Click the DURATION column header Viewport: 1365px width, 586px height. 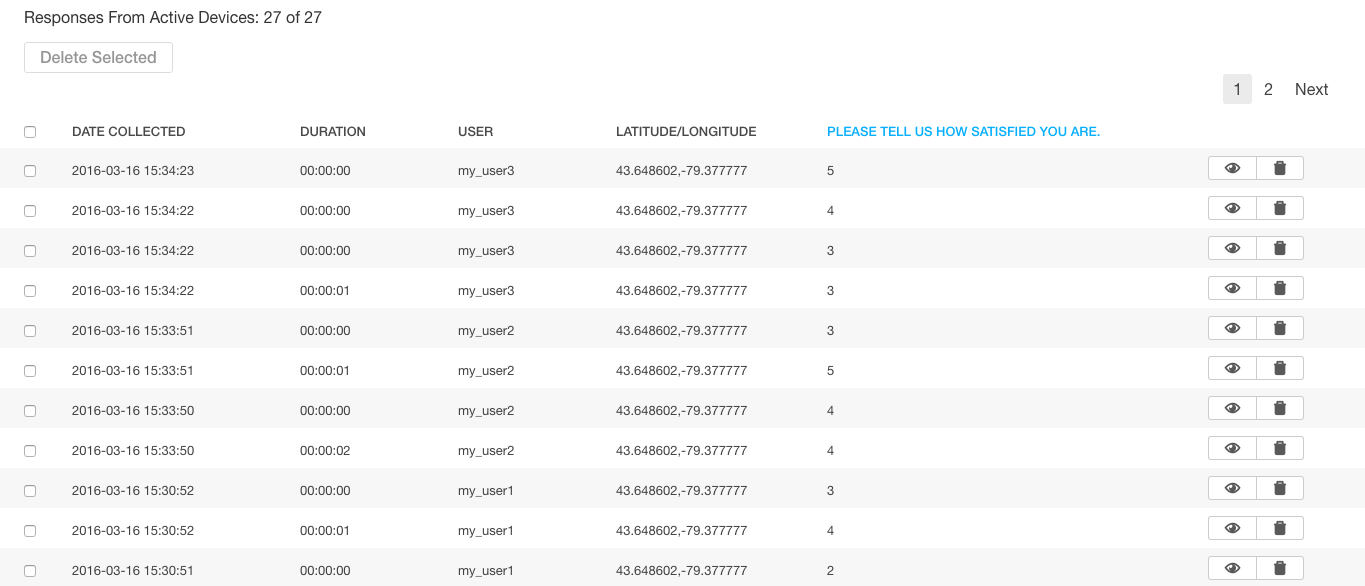coord(333,131)
